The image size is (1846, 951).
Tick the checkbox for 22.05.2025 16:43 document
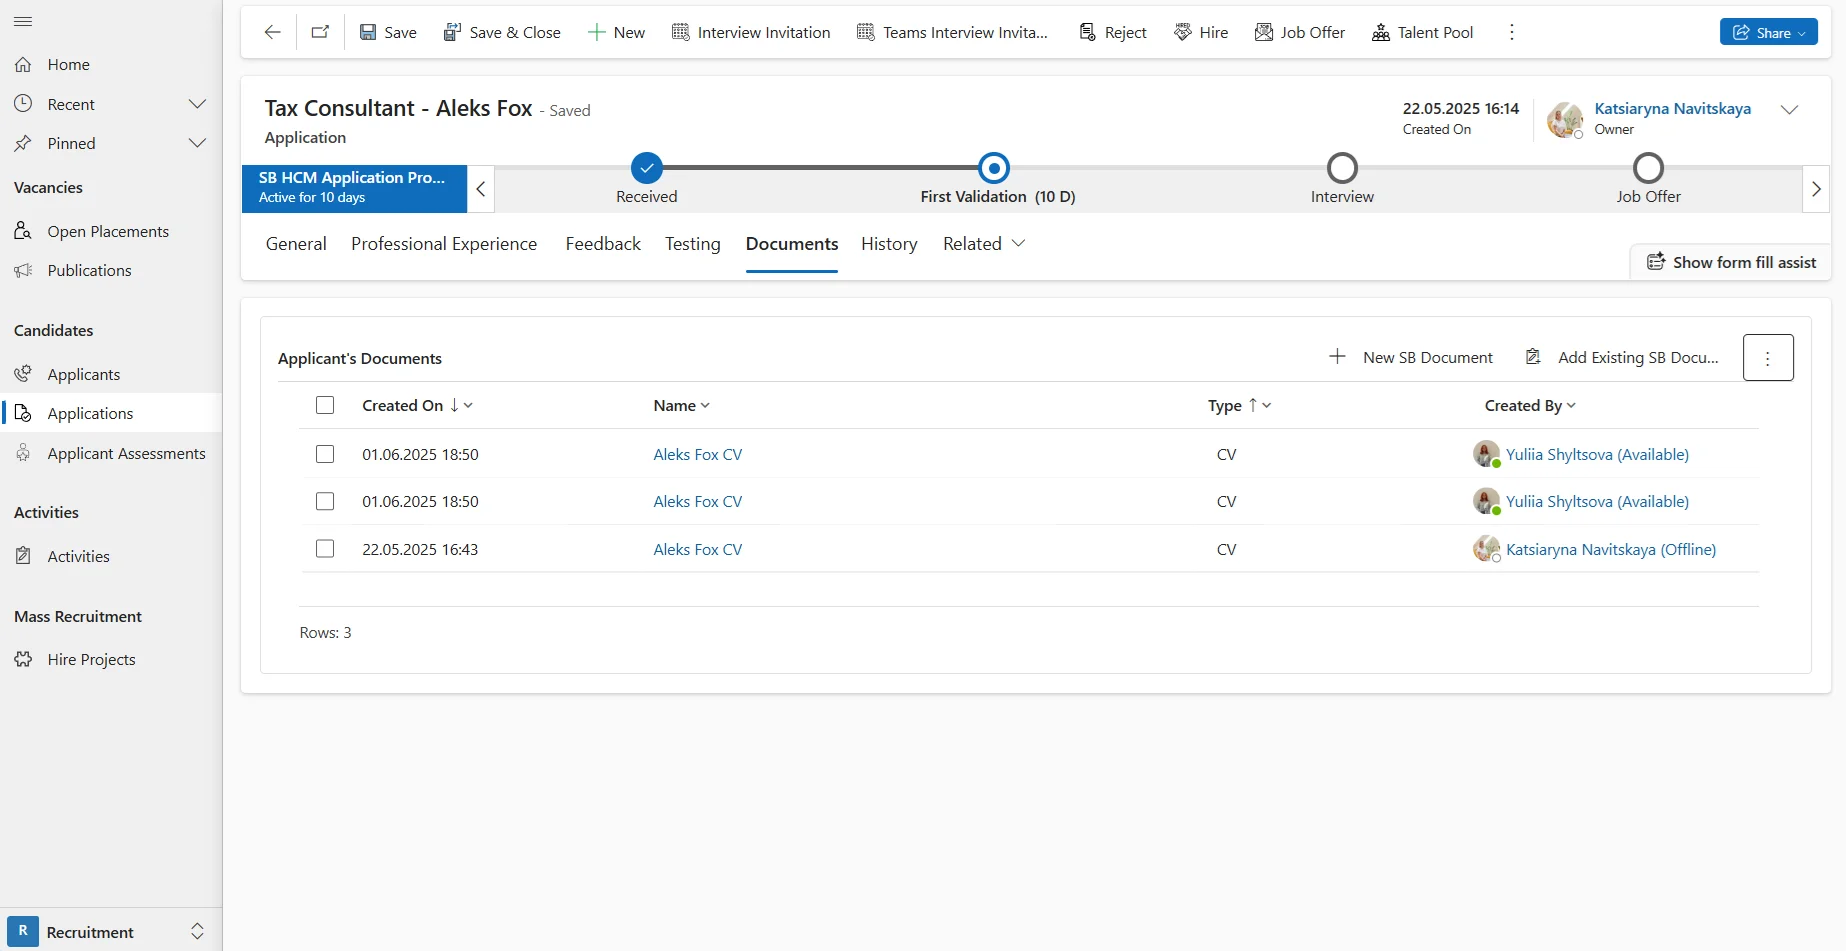(x=325, y=549)
